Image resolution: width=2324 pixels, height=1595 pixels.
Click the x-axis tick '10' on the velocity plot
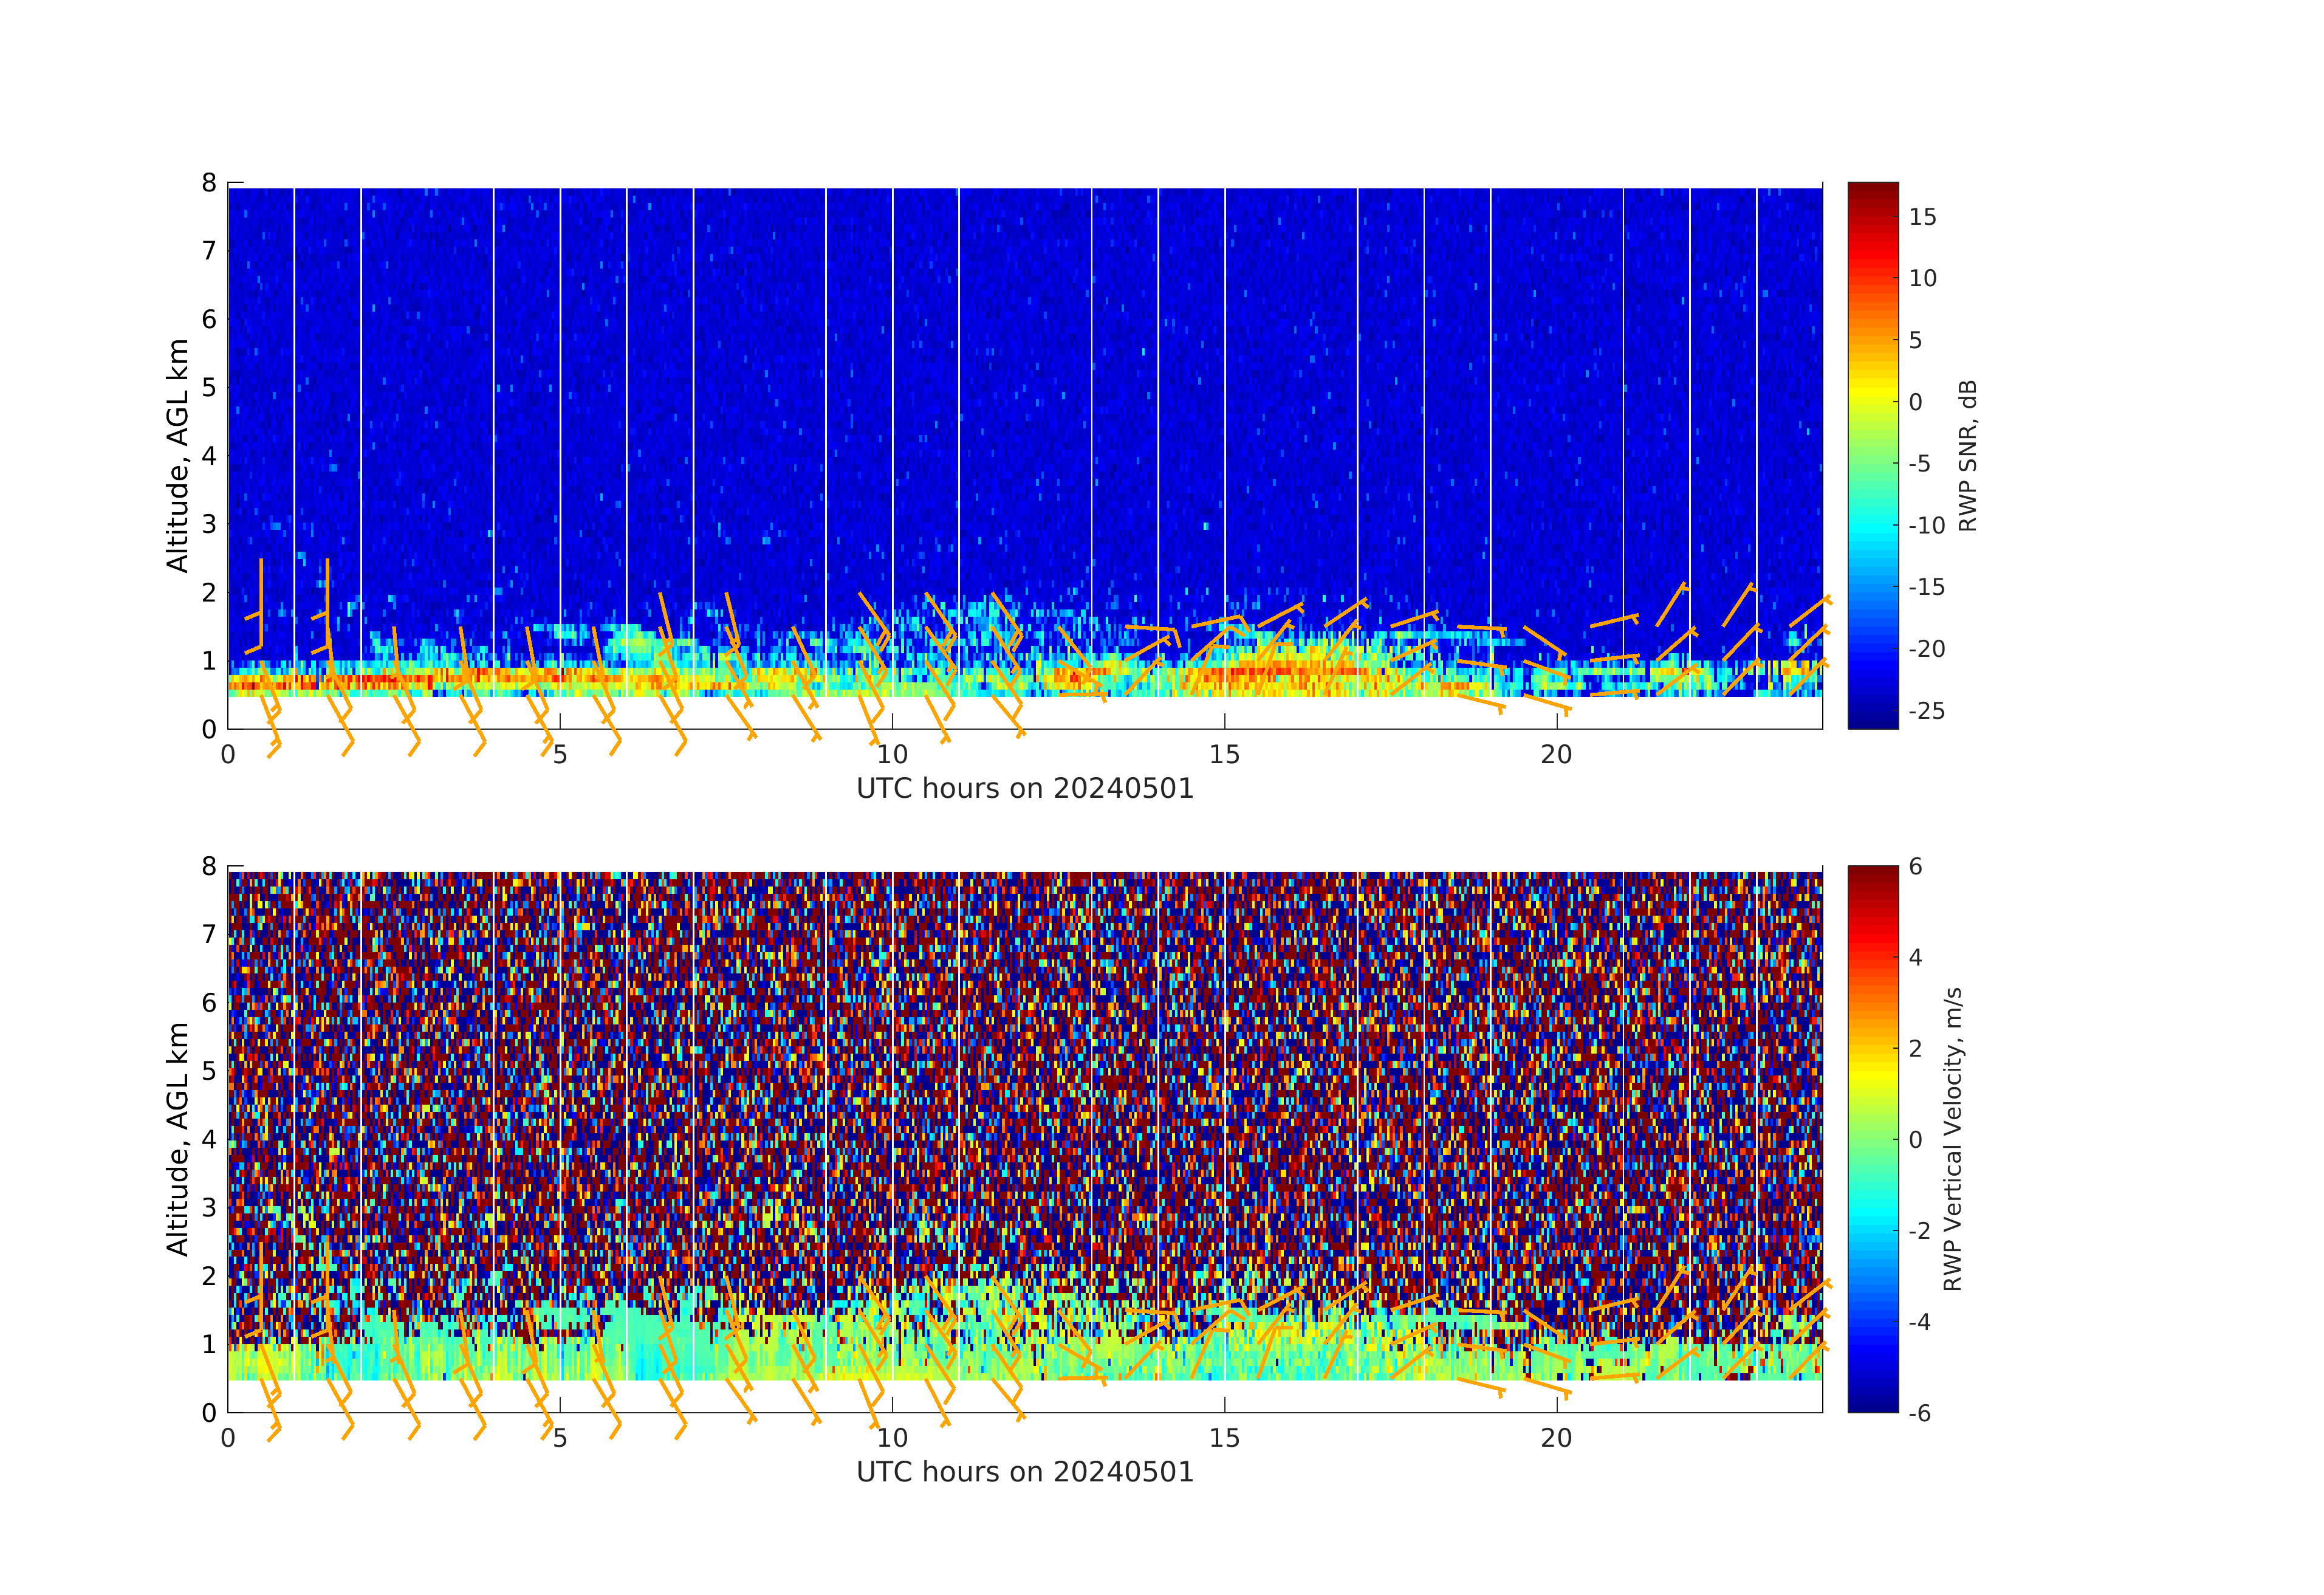click(x=892, y=1439)
